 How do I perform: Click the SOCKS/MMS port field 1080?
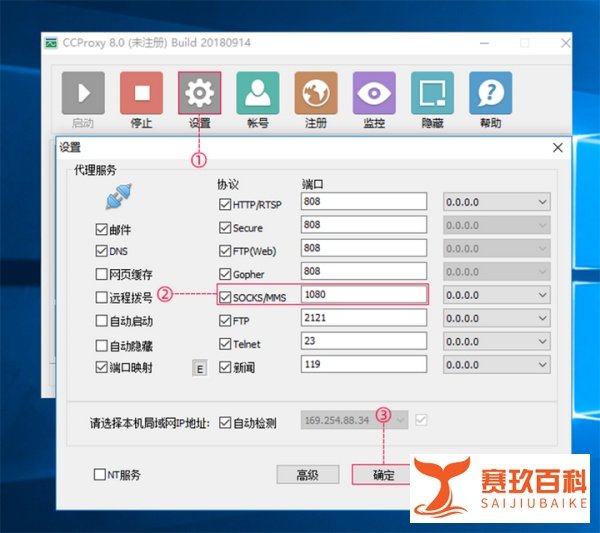[364, 294]
